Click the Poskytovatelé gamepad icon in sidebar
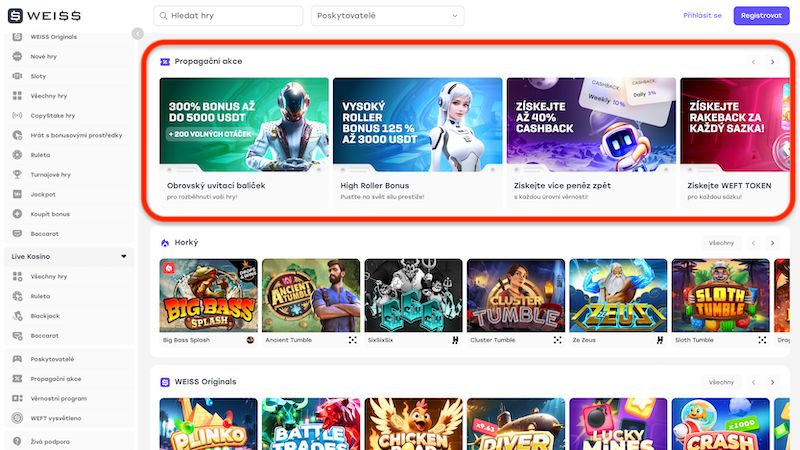 (x=17, y=359)
